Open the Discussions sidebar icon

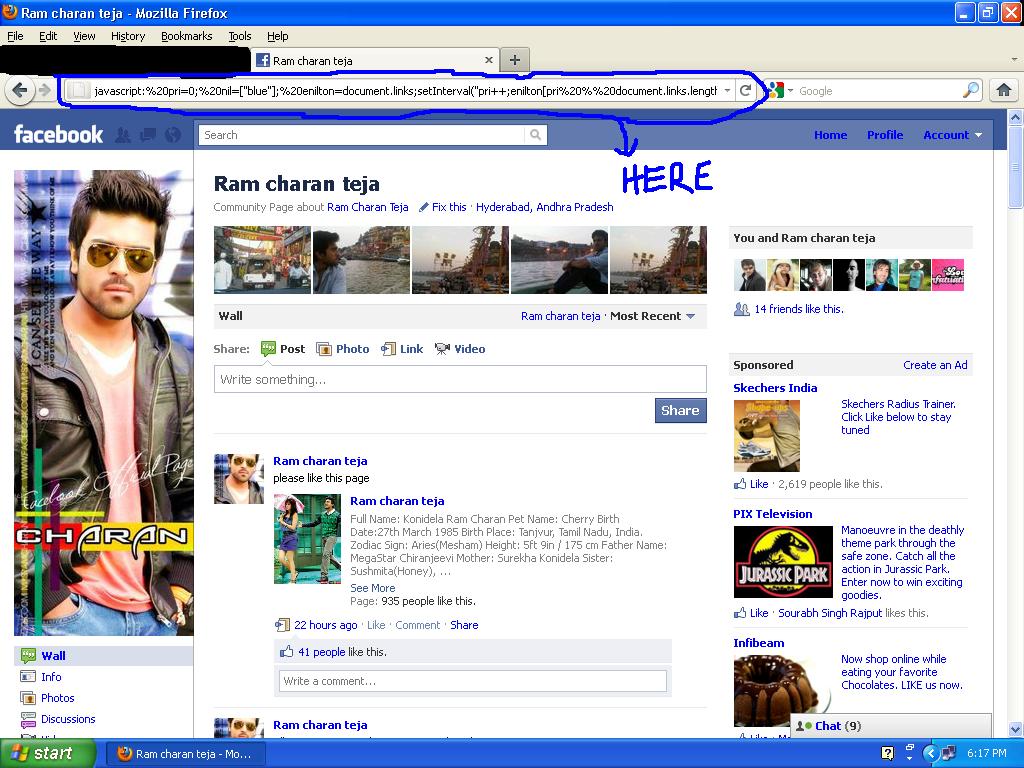click(28, 719)
